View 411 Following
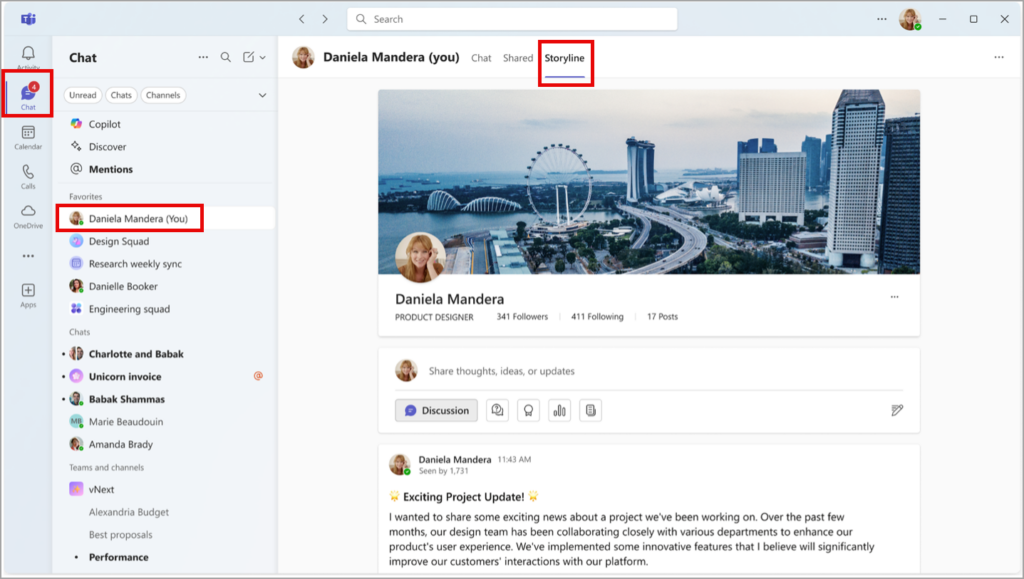 [597, 317]
